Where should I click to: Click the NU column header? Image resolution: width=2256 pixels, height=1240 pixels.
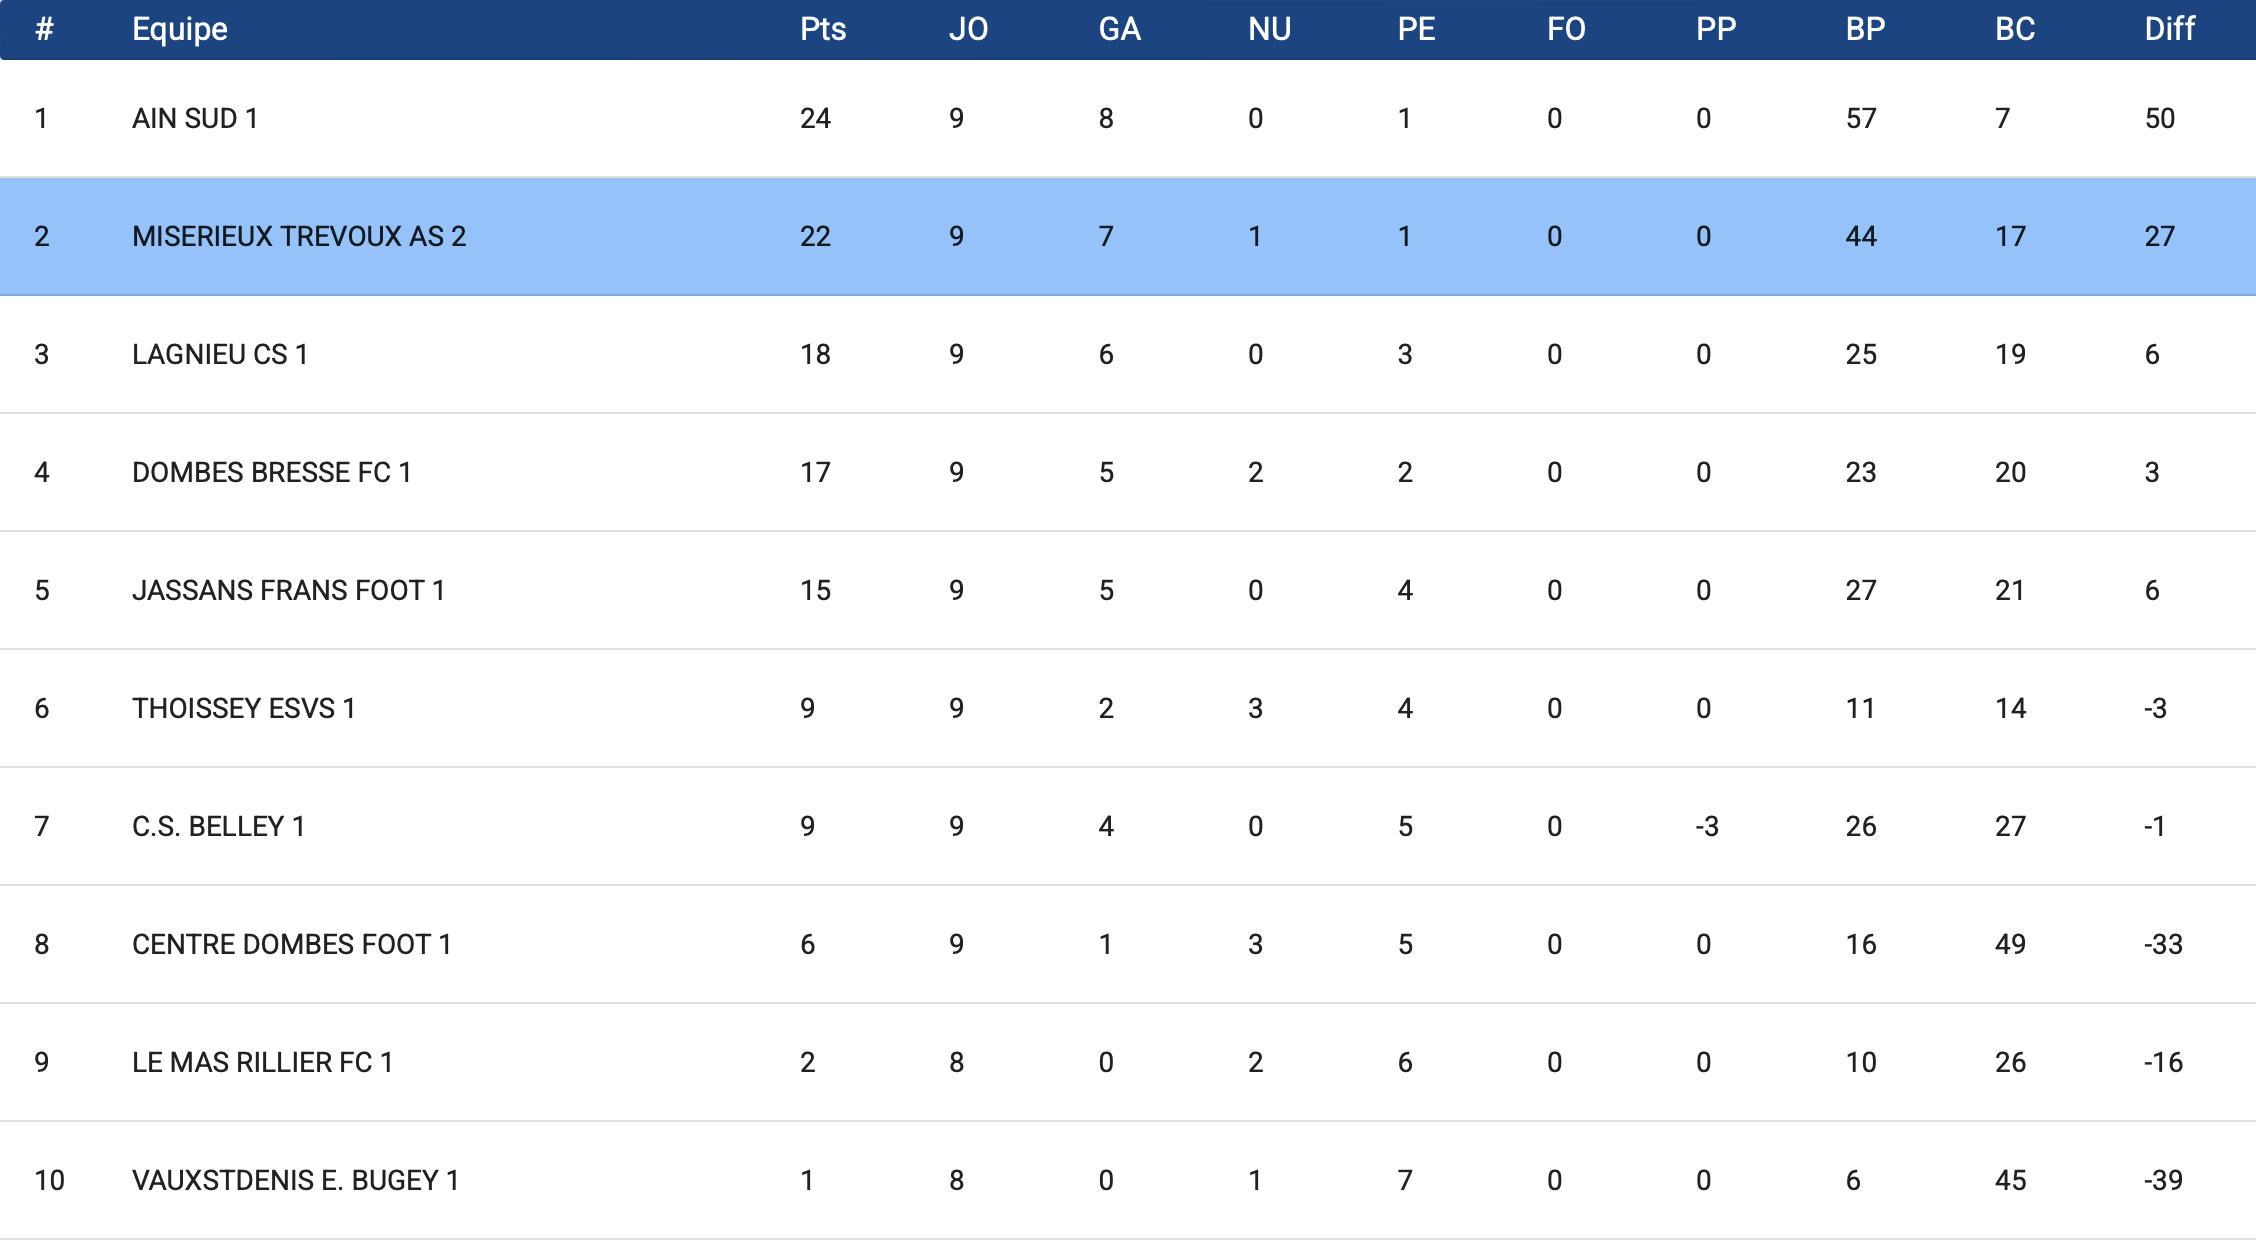(x=1269, y=29)
